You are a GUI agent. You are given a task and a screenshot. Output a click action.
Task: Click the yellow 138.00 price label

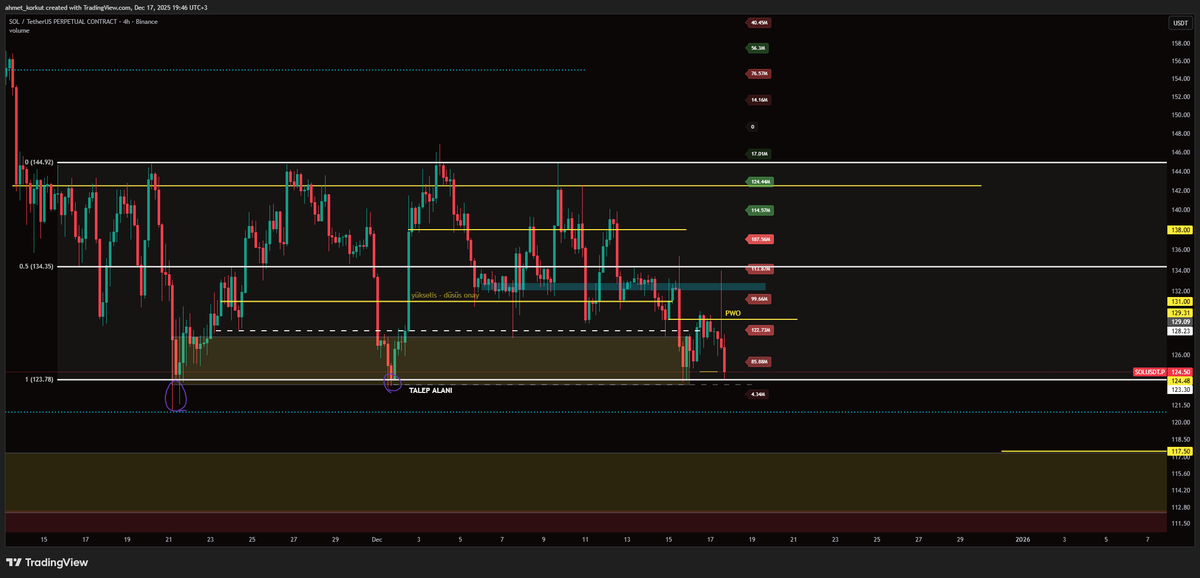click(x=1180, y=229)
